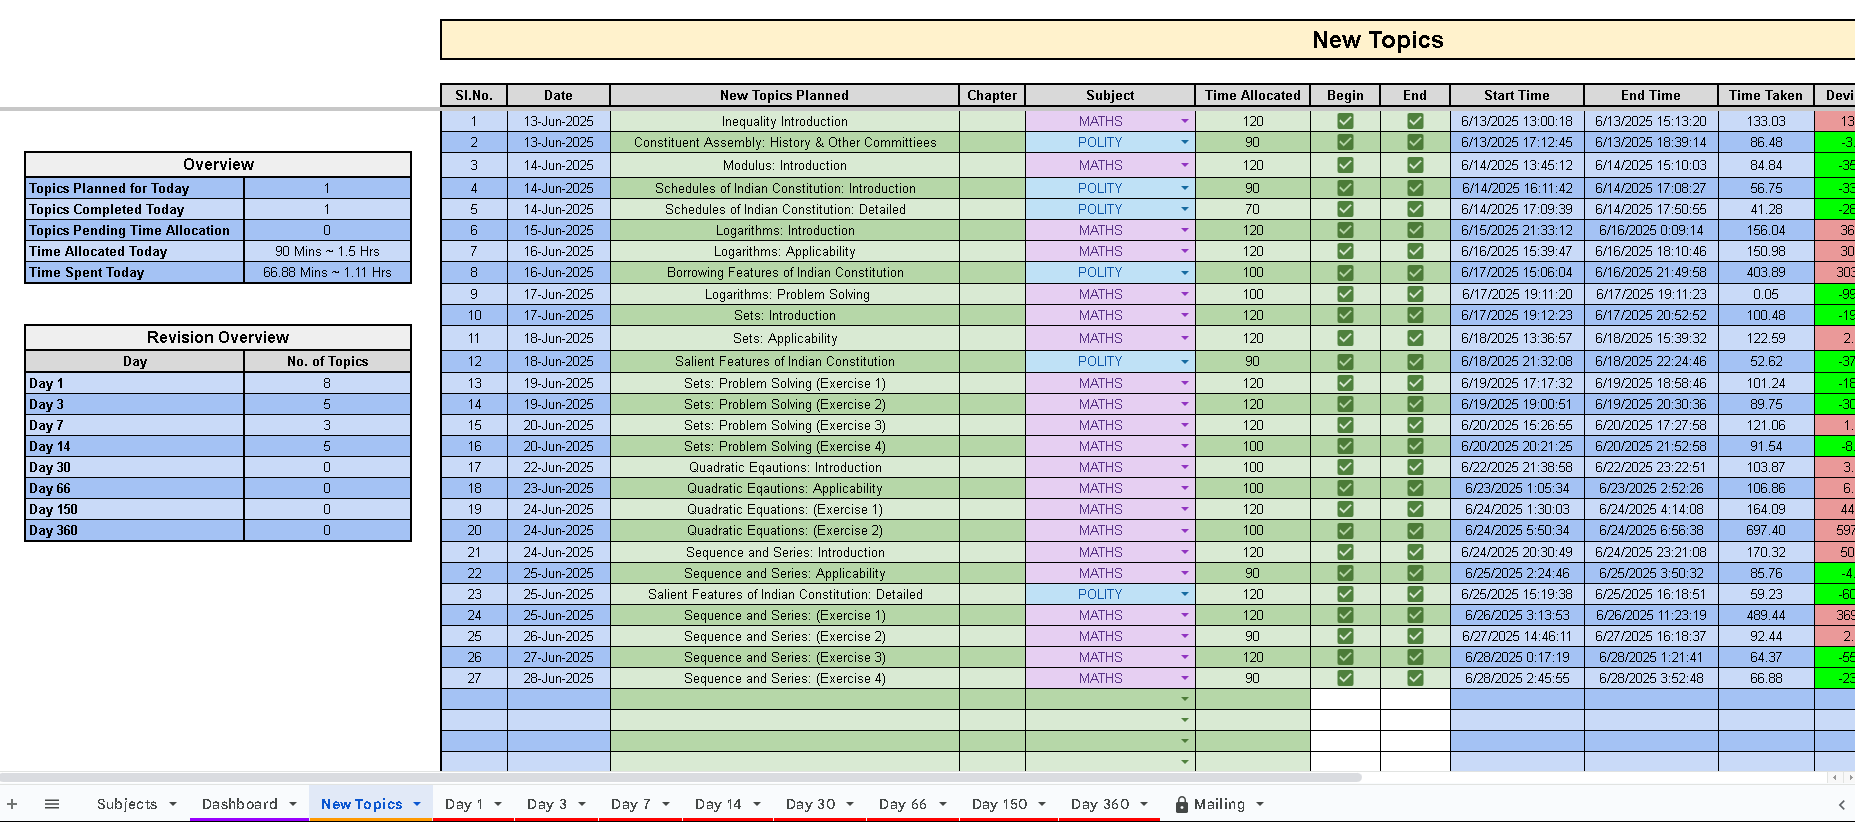Image resolution: width=1855 pixels, height=822 pixels.
Task: Toggle Begin checkbox for Sequence and Series: Introduction
Action: [1345, 552]
